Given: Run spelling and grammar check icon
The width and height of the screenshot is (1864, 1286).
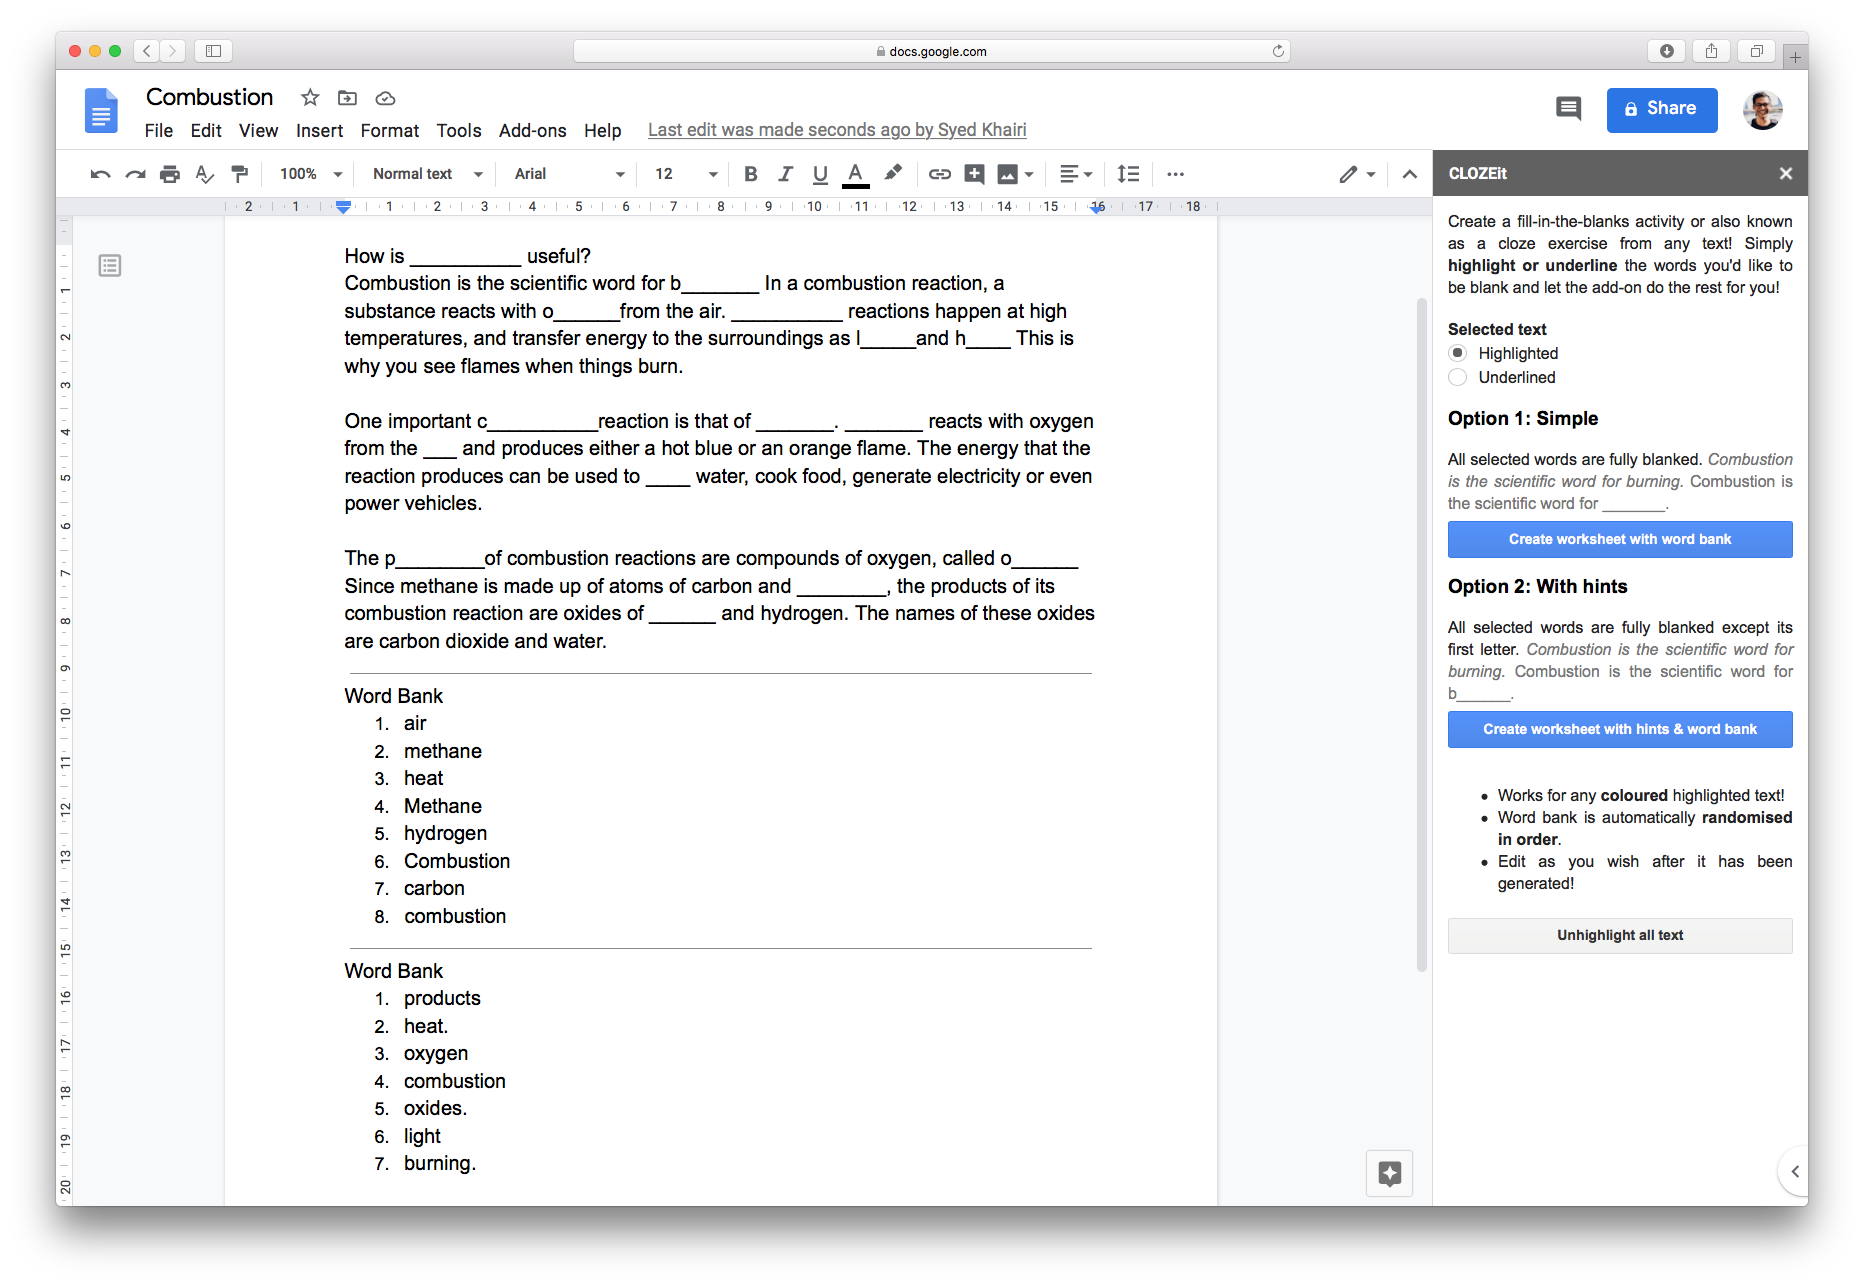Looking at the screenshot, I should [x=205, y=174].
